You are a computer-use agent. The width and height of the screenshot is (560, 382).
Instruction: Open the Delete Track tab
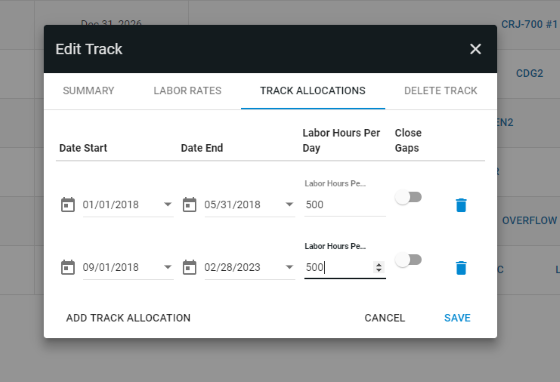point(440,91)
